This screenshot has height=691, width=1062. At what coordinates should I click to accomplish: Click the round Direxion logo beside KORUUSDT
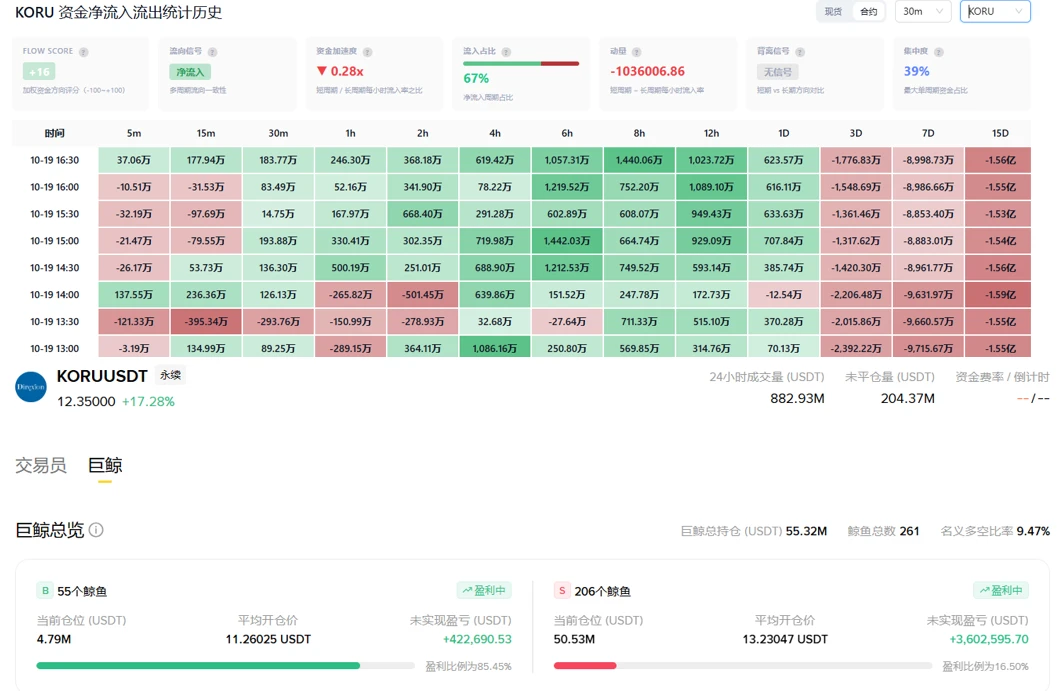pos(30,387)
